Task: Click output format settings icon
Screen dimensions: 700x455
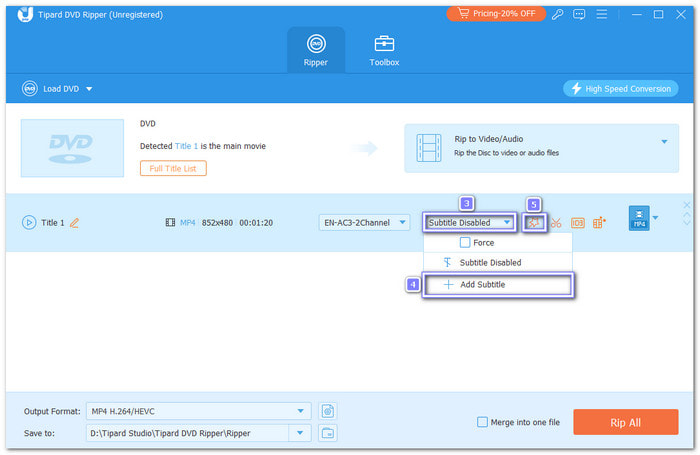Action: point(328,410)
